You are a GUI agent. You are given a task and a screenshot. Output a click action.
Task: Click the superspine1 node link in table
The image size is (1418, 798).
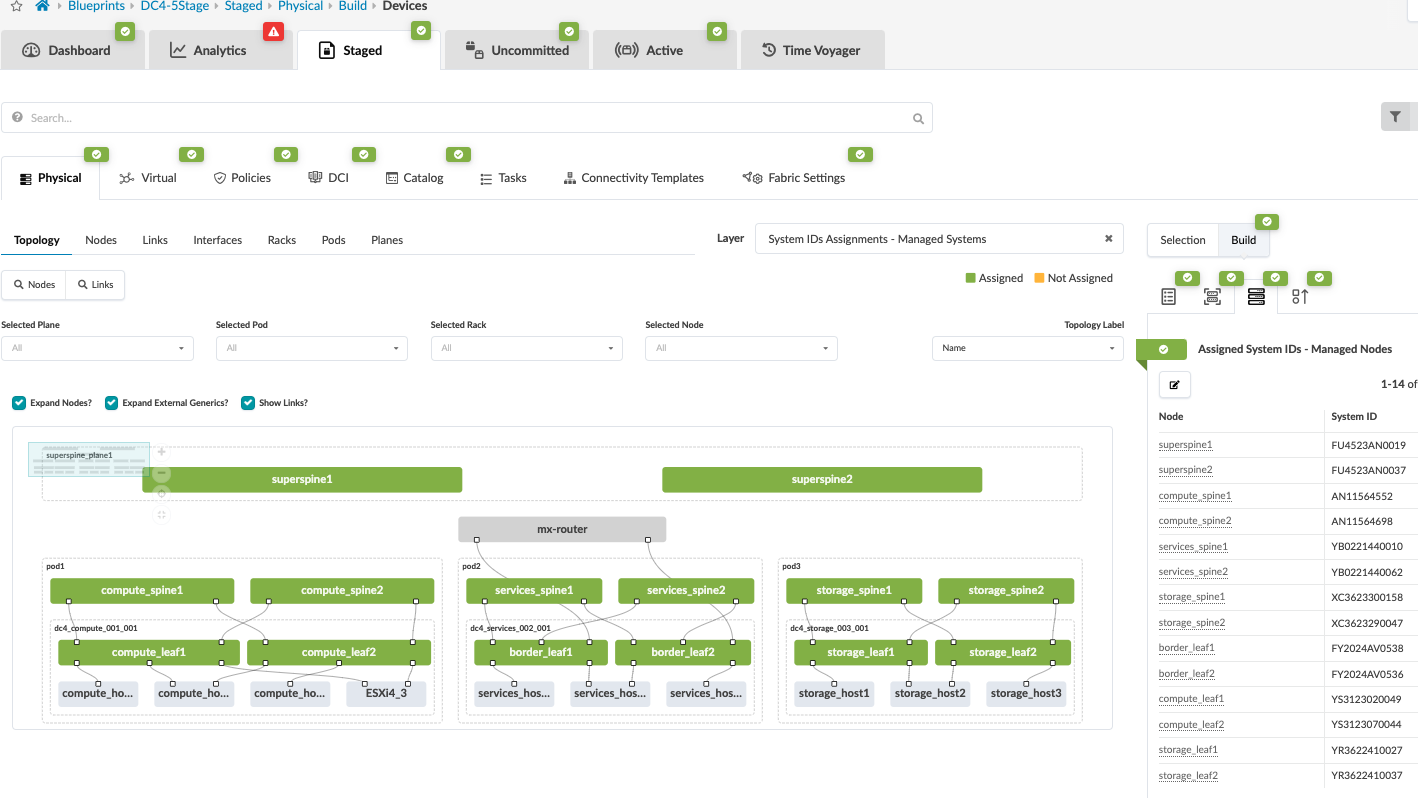tap(1185, 445)
